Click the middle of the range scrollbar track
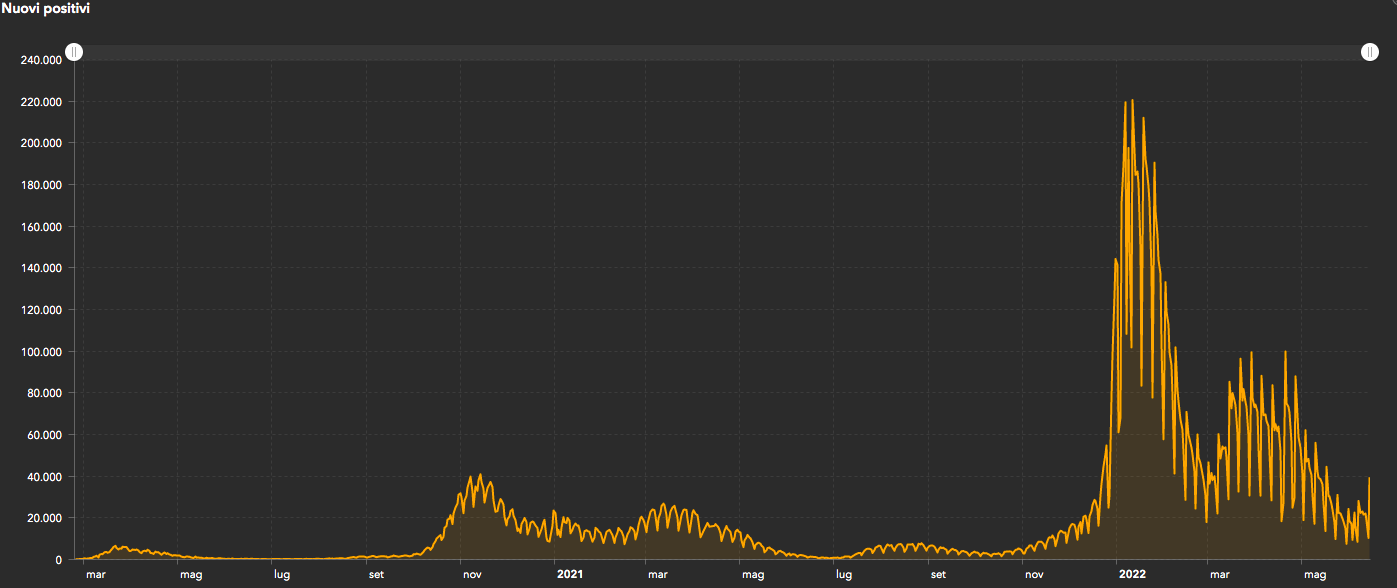 click(x=722, y=52)
